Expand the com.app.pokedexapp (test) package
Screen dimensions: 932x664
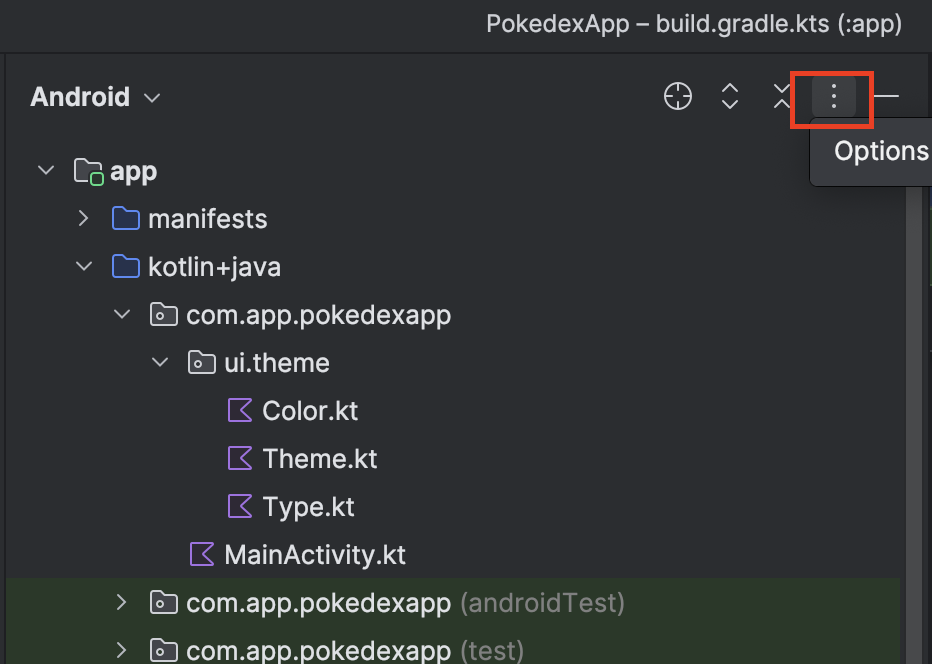click(x=122, y=650)
